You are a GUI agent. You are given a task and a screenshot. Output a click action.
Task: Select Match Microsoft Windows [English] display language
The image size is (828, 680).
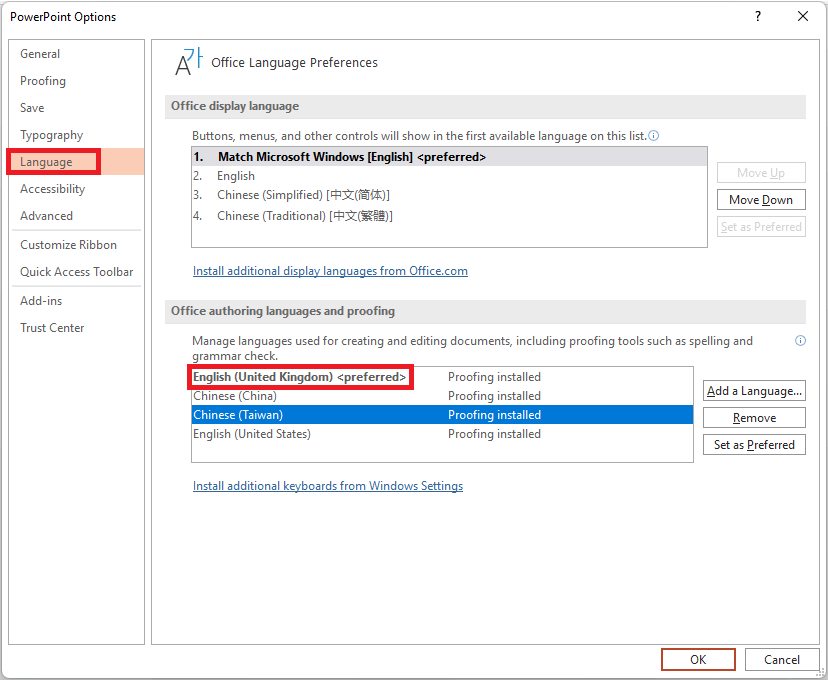point(449,157)
